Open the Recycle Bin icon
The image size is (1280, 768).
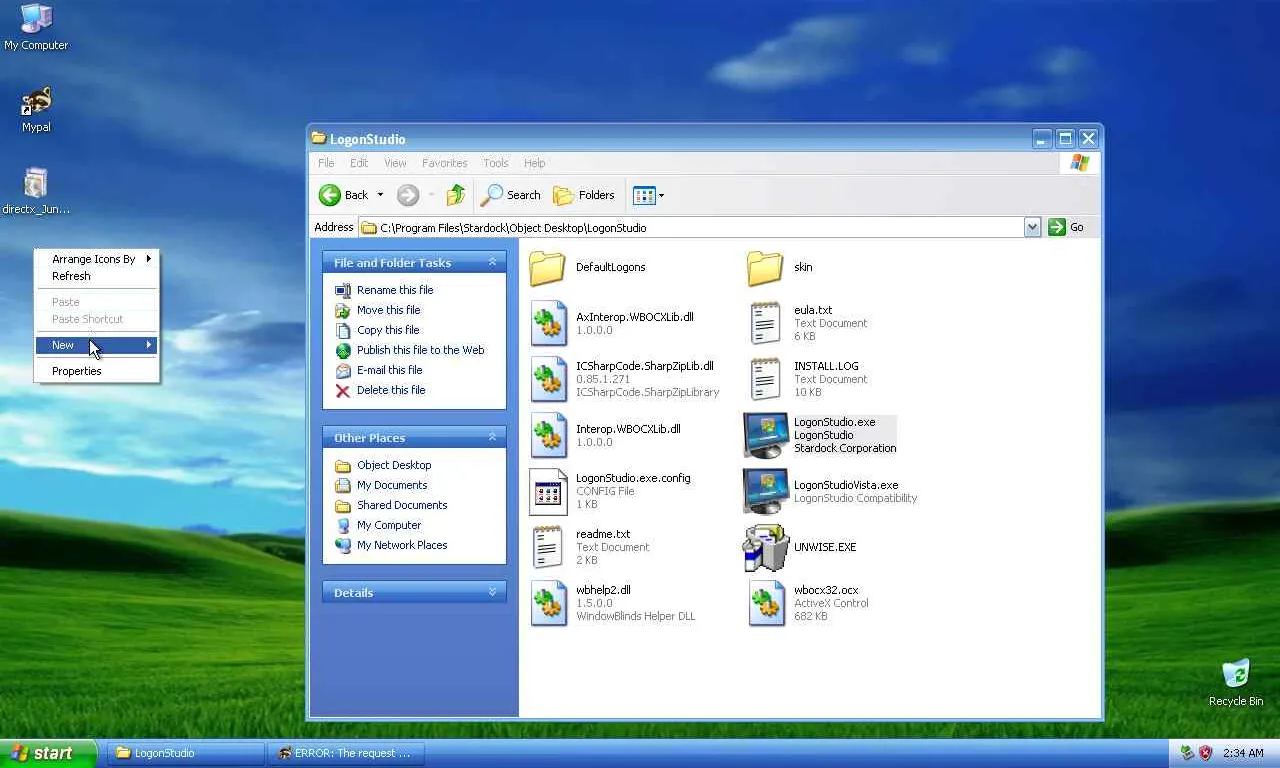(x=1236, y=683)
